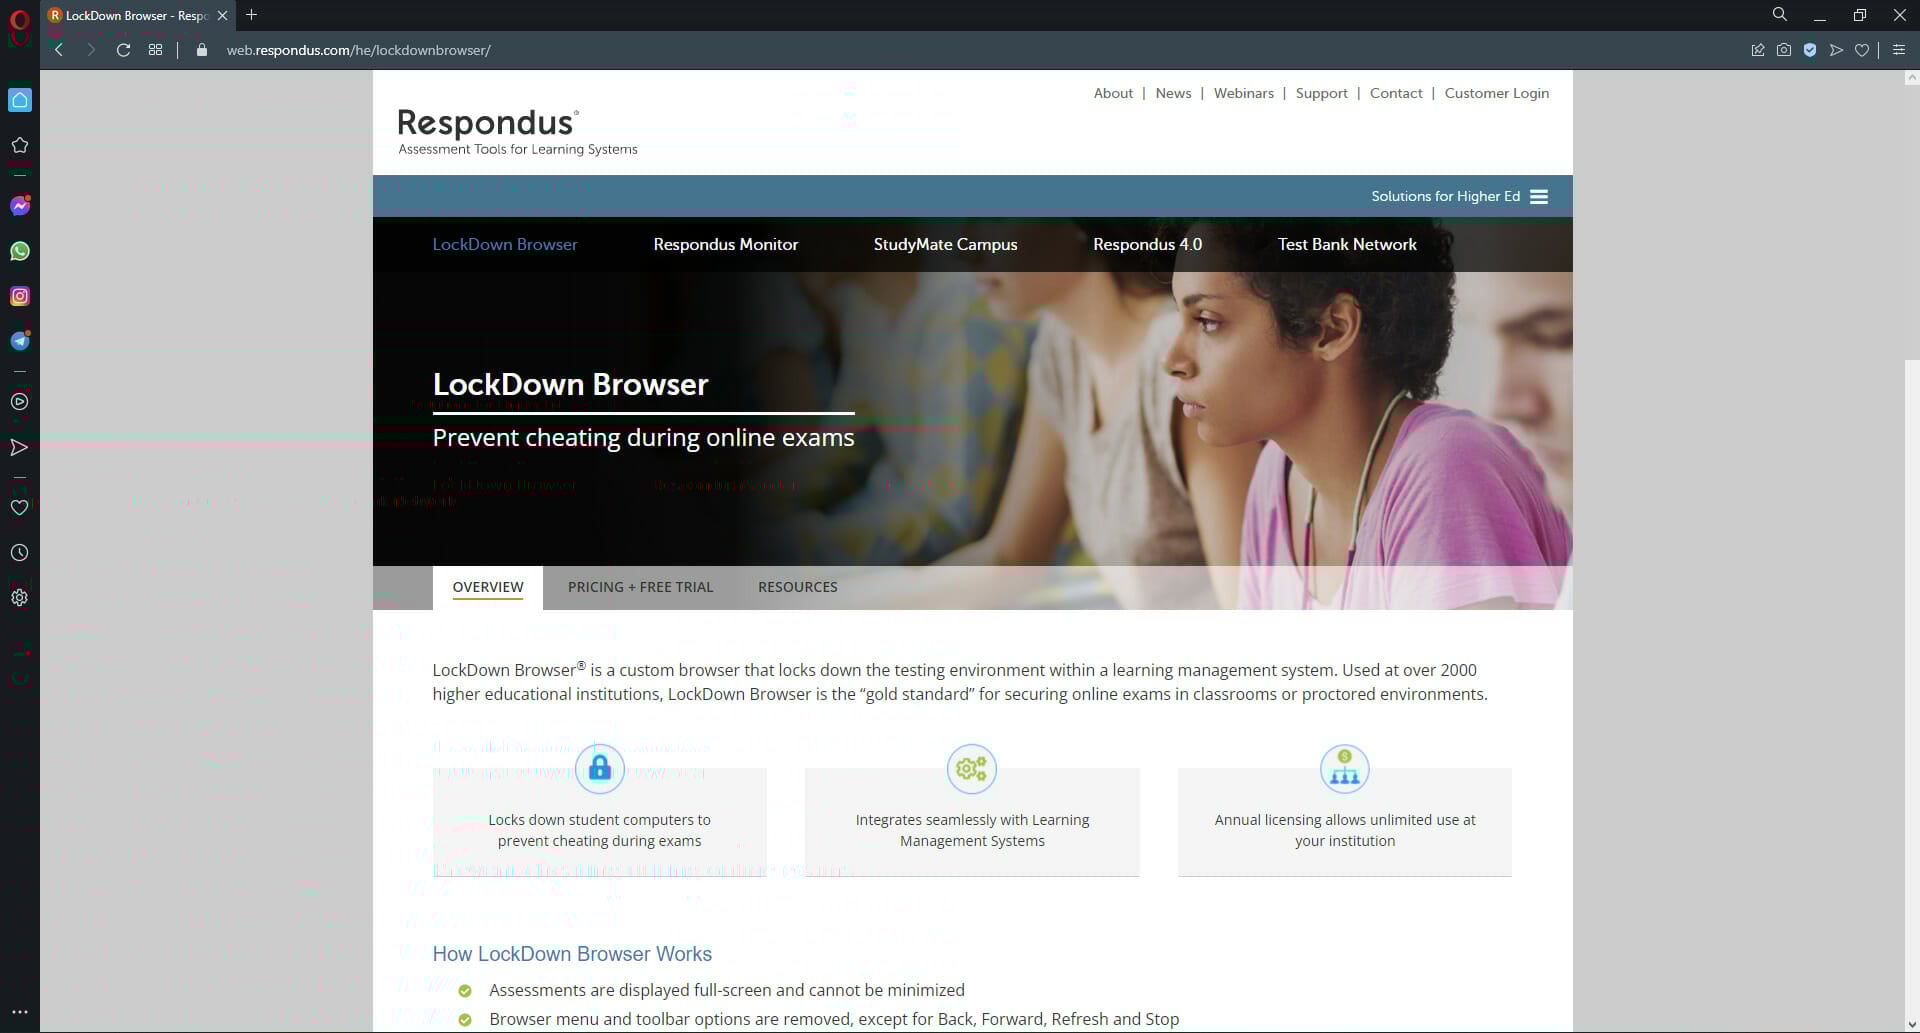The width and height of the screenshot is (1920, 1033).
Task: Open Telegram from the sidebar
Action: point(20,340)
